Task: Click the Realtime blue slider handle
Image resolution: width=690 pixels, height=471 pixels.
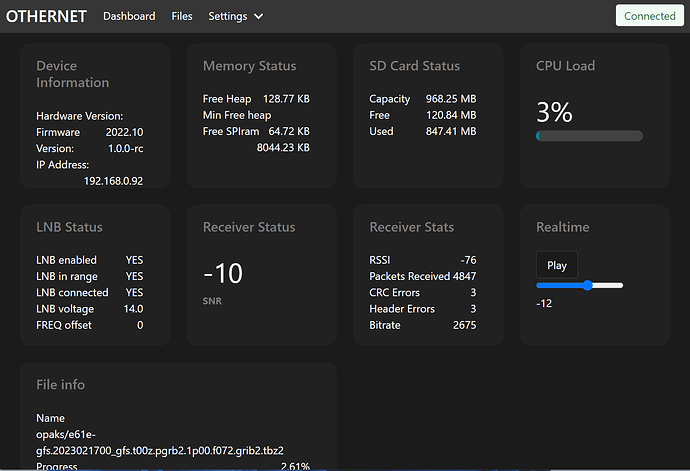Action: (x=587, y=285)
